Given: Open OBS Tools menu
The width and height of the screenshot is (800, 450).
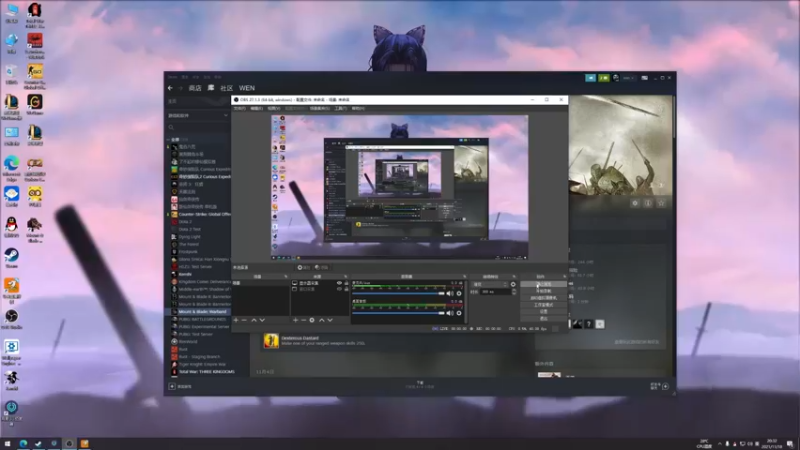Looking at the screenshot, I should pyautogui.click(x=340, y=109).
